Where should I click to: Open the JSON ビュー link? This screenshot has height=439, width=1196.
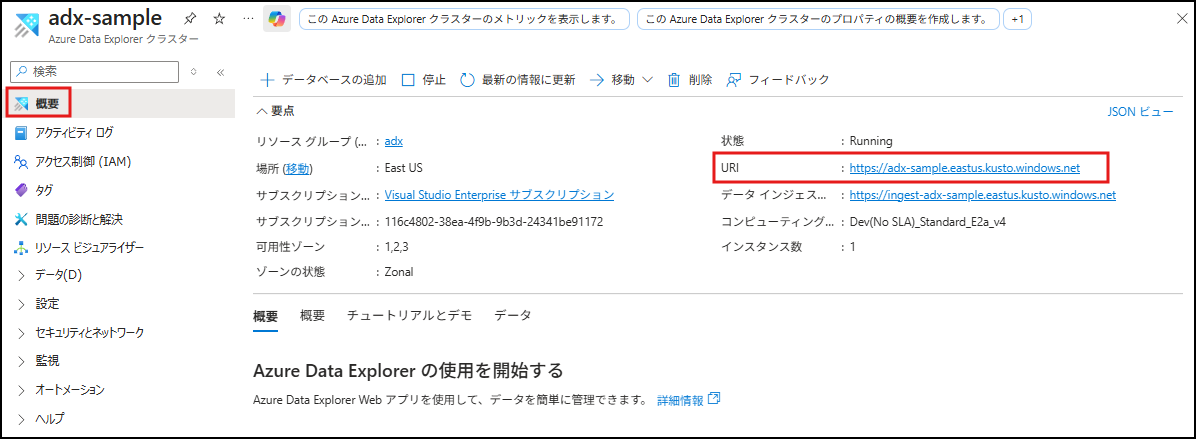(x=1140, y=112)
